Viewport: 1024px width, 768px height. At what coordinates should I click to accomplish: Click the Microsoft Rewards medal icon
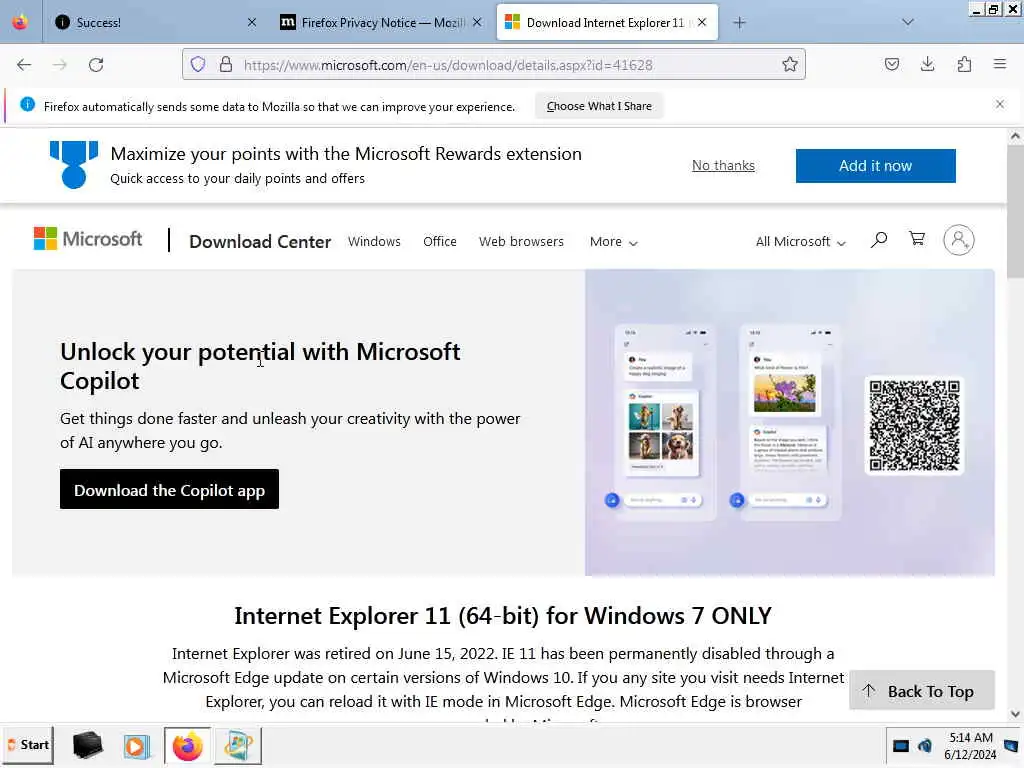pos(74,165)
